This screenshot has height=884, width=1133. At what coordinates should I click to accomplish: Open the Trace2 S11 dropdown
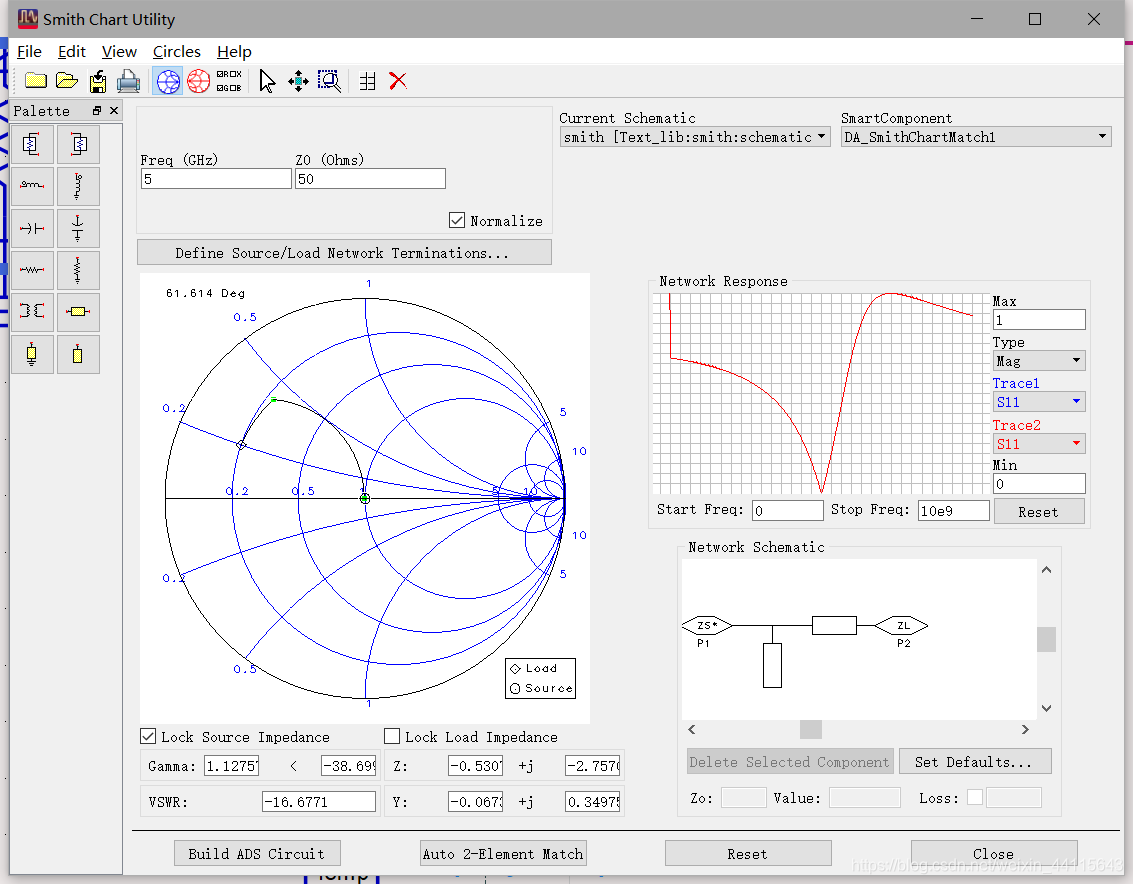(x=1039, y=444)
